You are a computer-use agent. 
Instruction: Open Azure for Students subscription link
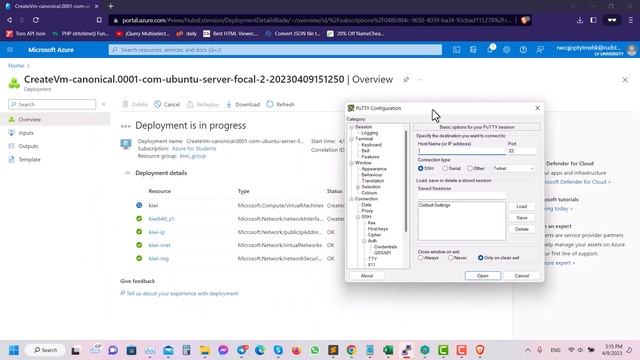[x=194, y=149]
